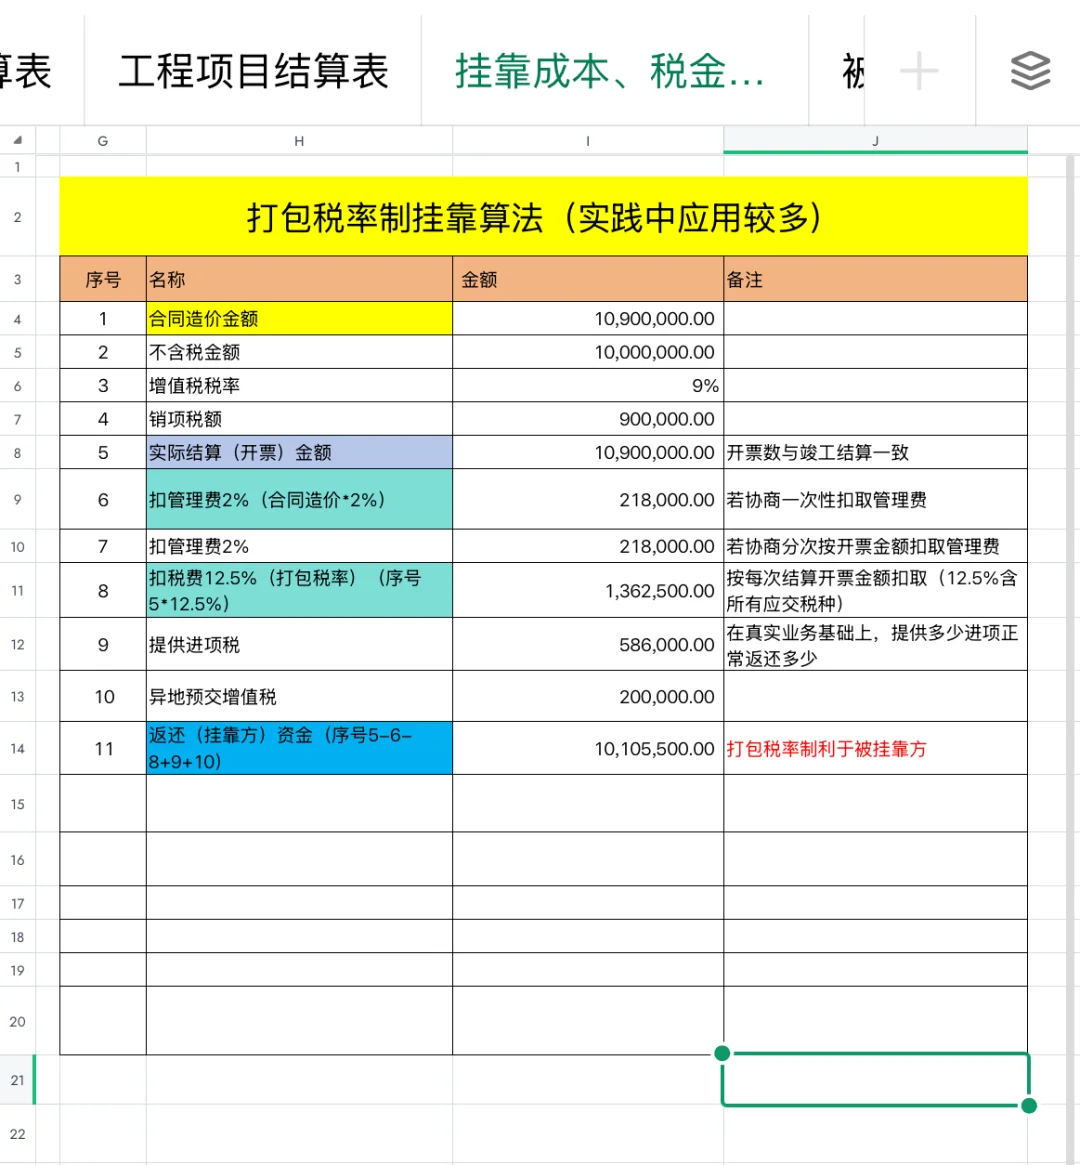Click the 备注 header cell
This screenshot has height=1165, width=1080.
click(875, 279)
